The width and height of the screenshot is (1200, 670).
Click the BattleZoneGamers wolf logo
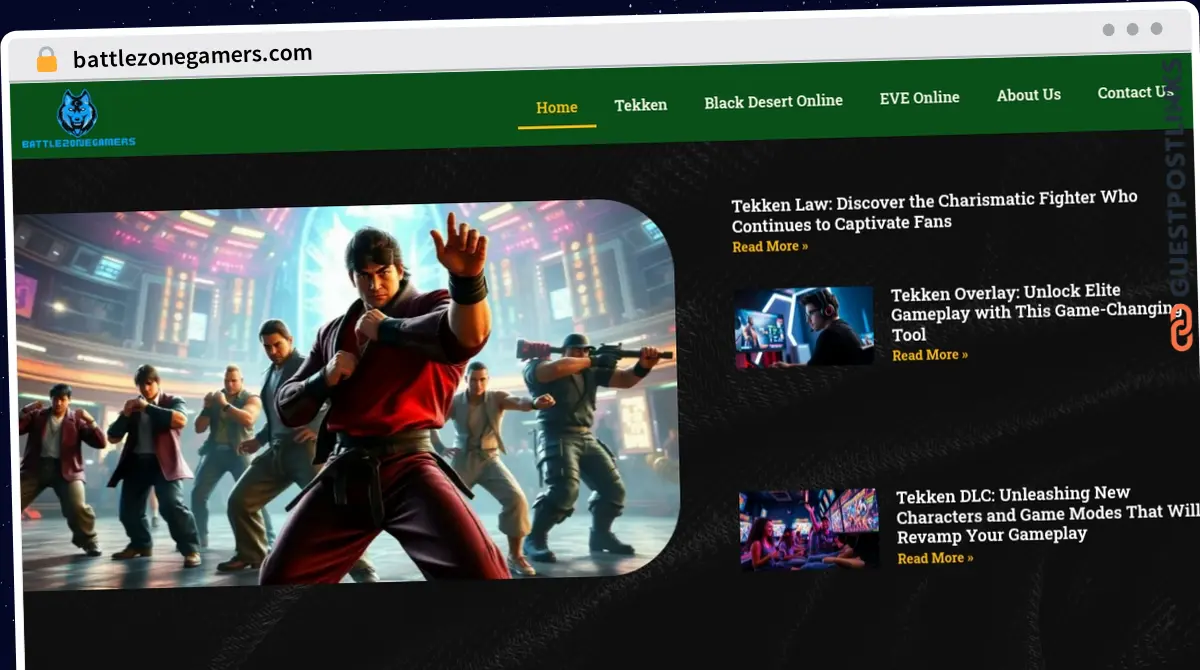tap(77, 113)
